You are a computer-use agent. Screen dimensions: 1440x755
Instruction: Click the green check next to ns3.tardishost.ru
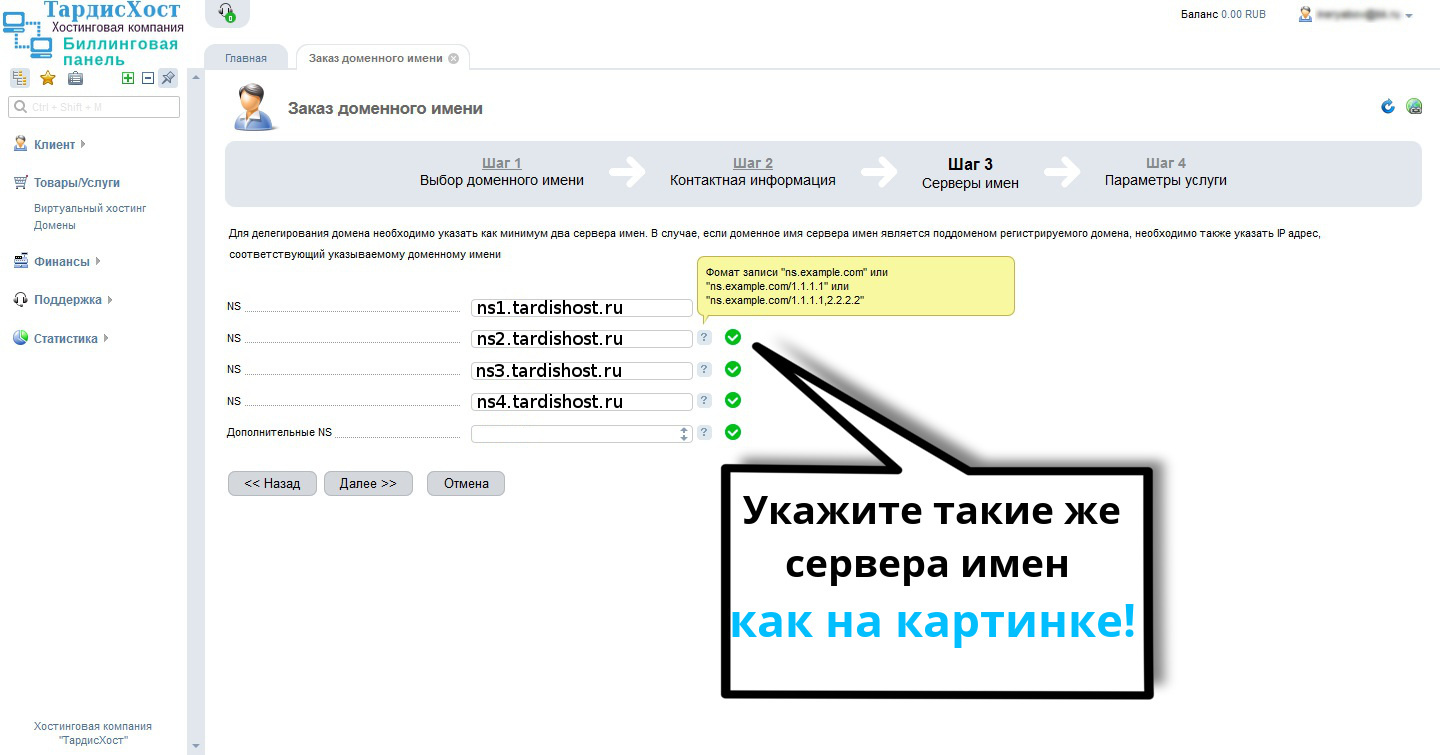click(733, 369)
